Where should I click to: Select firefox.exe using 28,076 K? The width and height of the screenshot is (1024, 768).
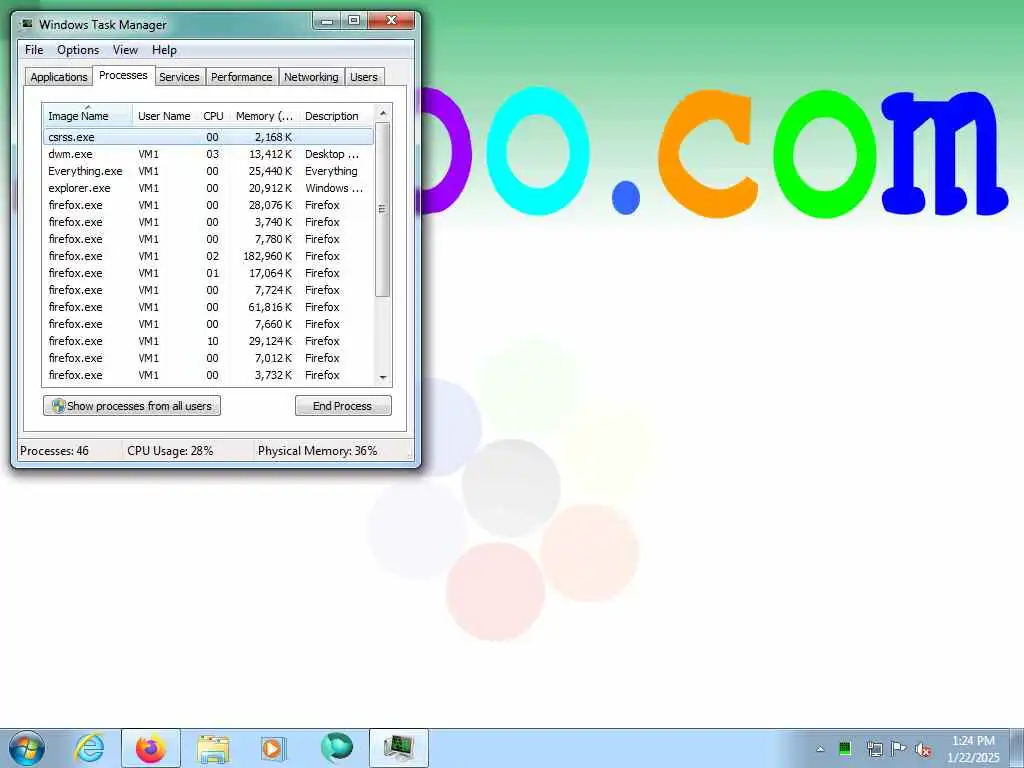(x=208, y=205)
